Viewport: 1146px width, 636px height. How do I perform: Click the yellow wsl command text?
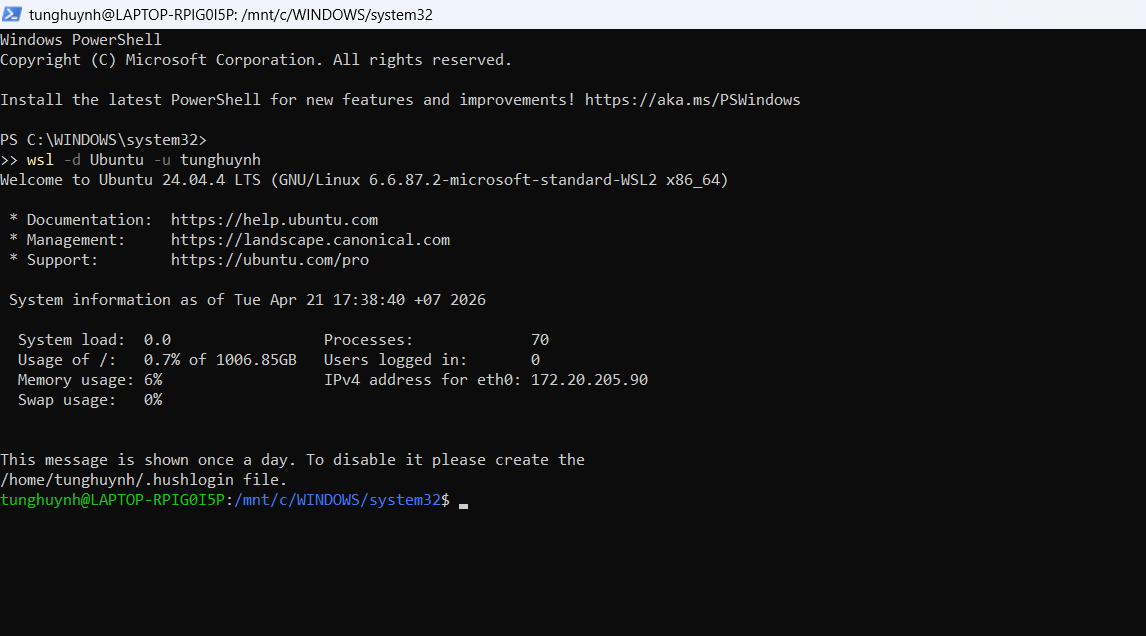(40, 160)
